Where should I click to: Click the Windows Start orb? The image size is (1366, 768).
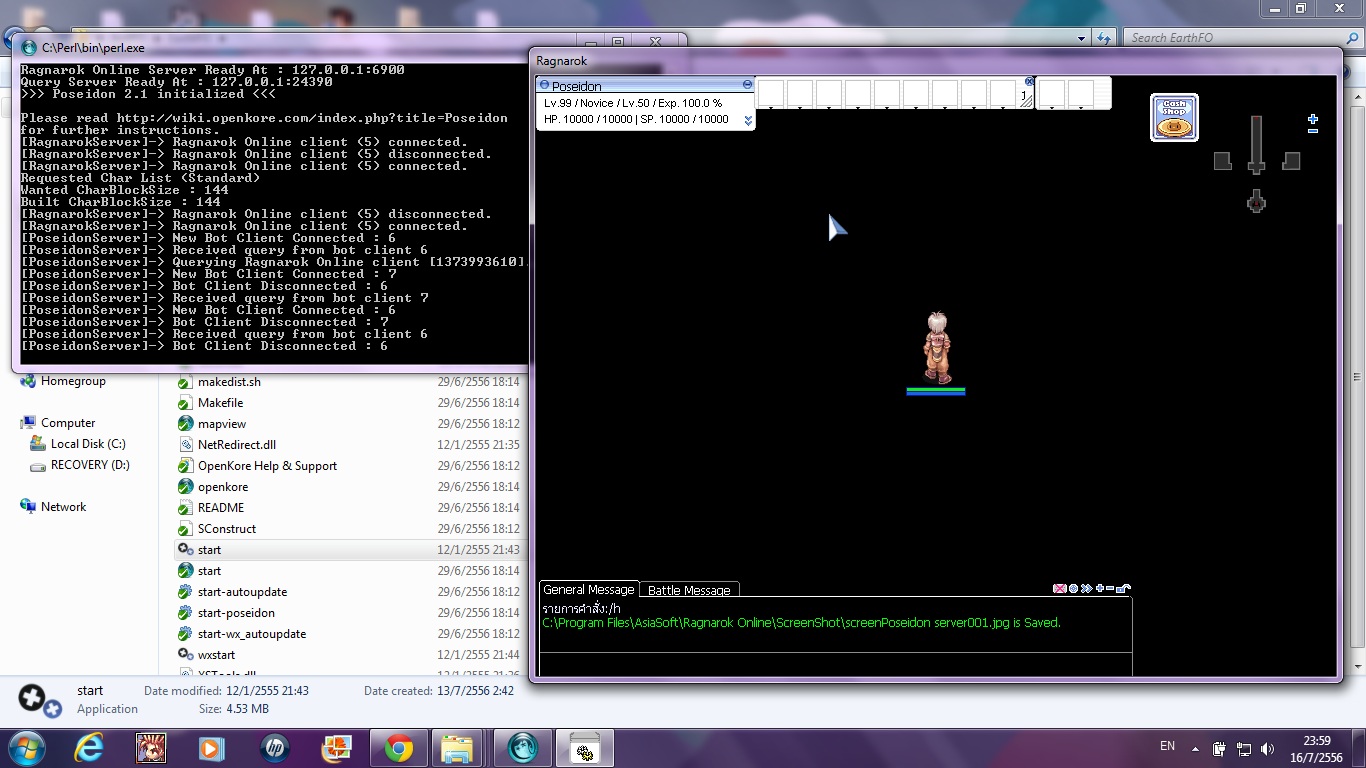point(27,747)
